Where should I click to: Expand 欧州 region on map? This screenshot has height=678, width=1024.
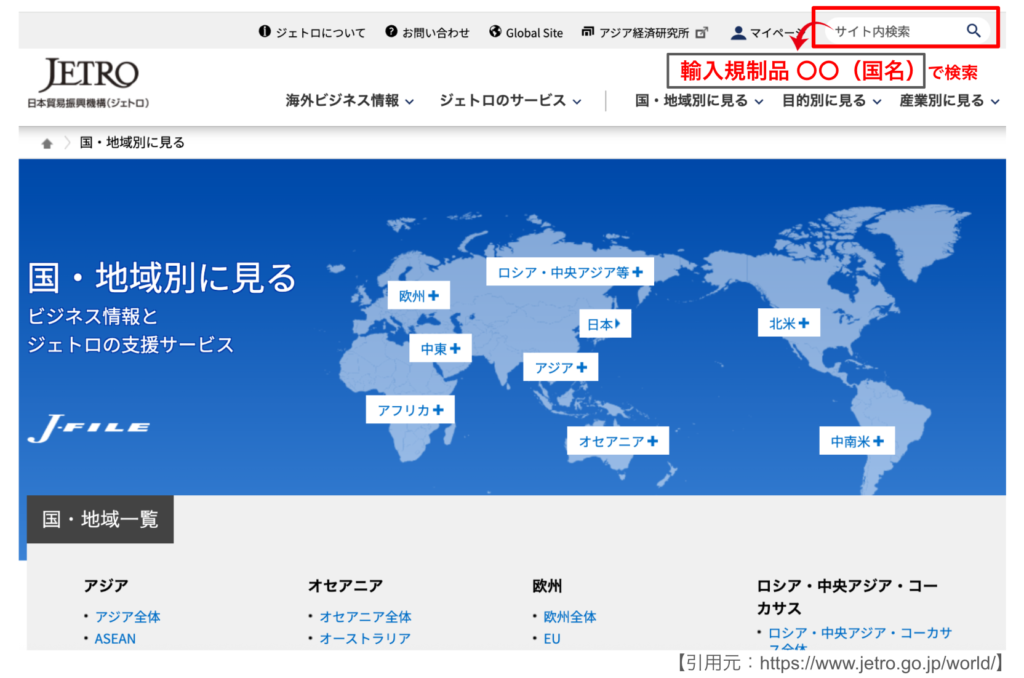click(419, 295)
